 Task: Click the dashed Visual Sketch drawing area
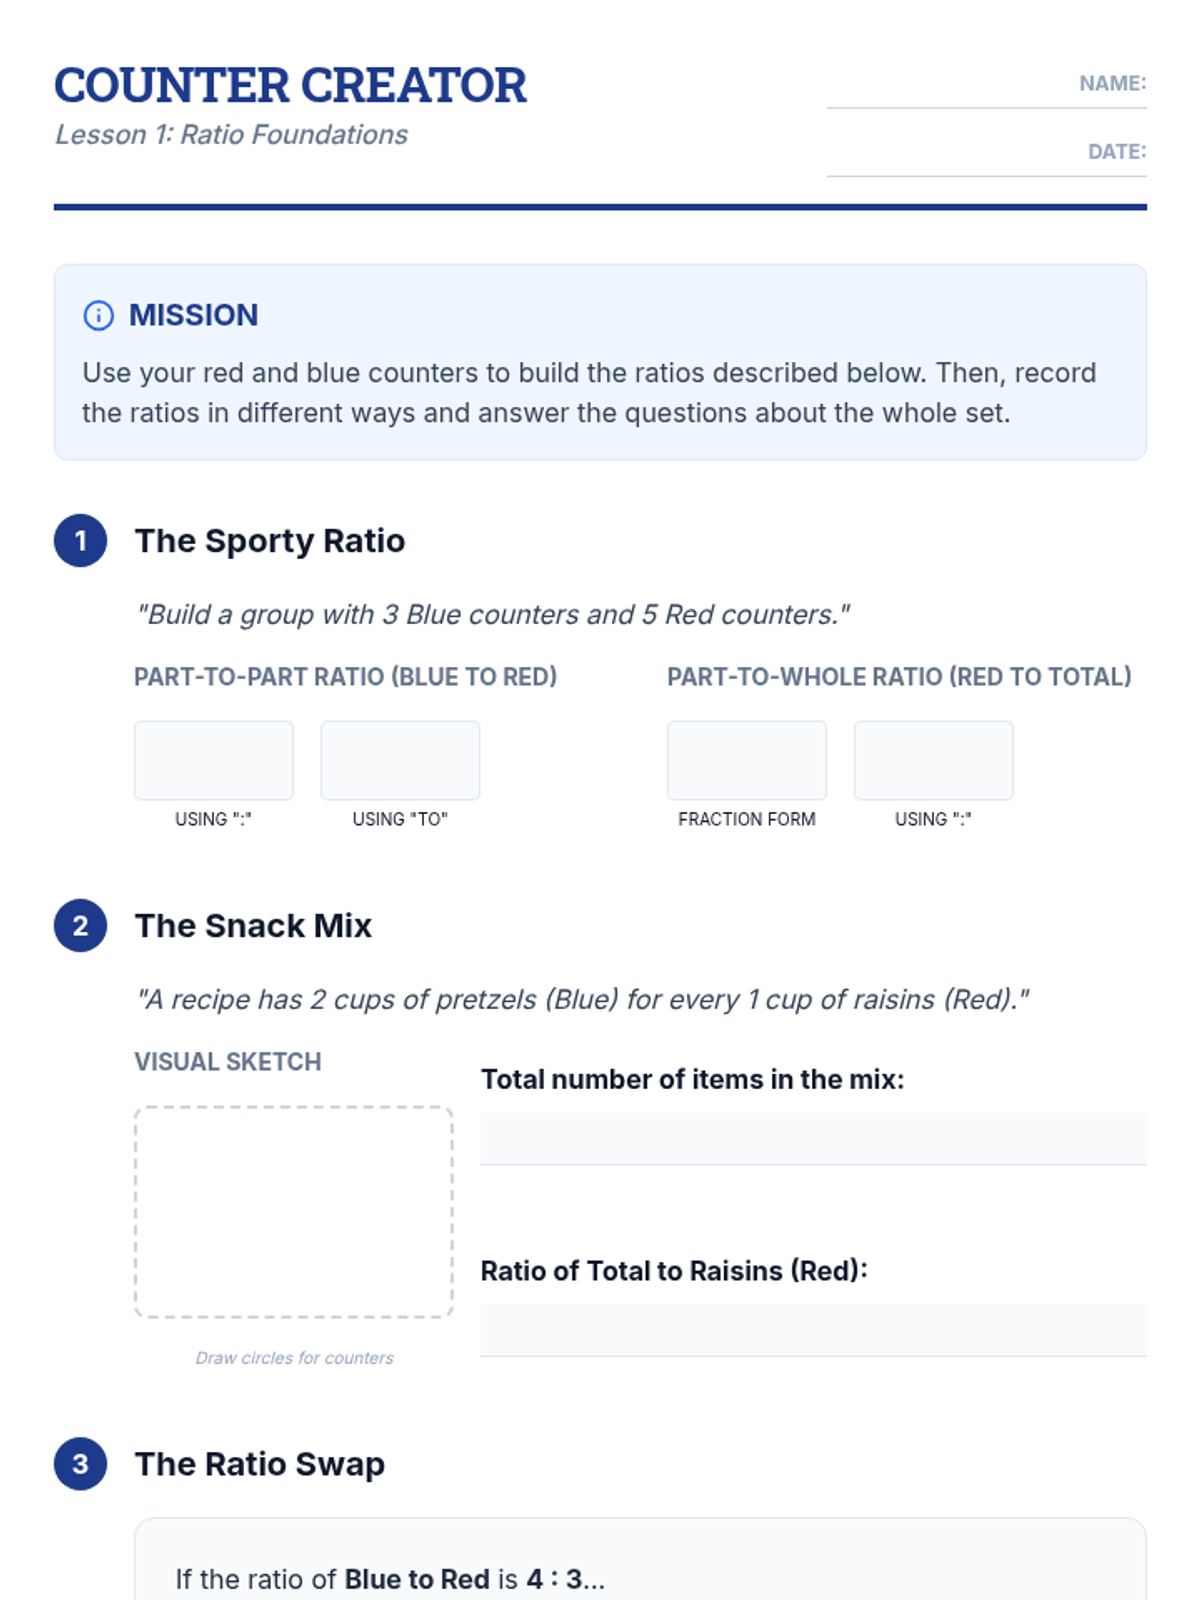point(294,1212)
